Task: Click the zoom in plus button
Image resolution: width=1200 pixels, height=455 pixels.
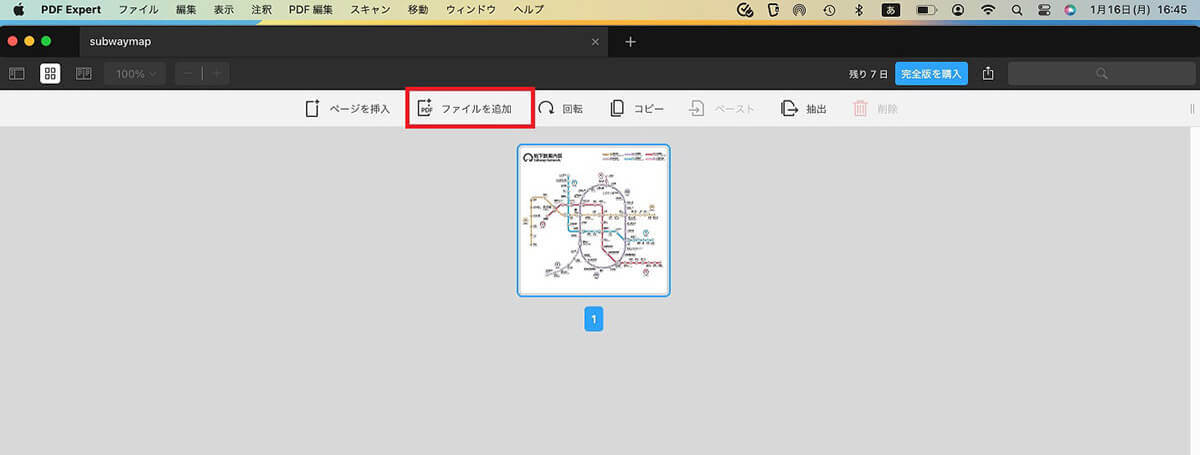Action: tap(216, 73)
